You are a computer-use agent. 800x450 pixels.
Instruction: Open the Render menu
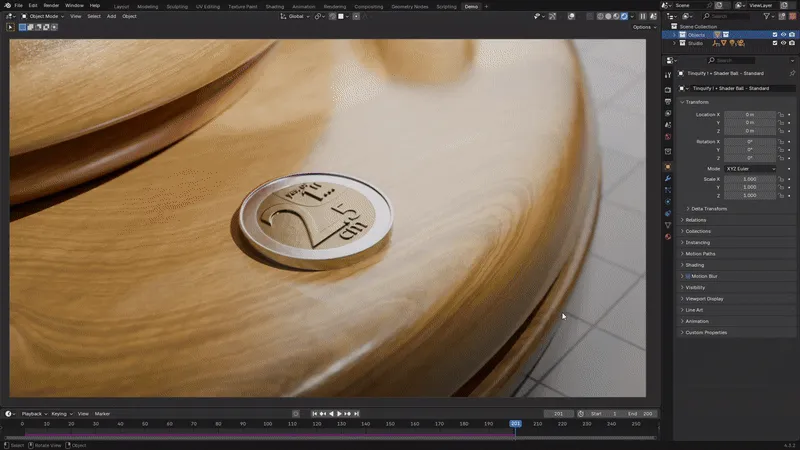pos(51,6)
